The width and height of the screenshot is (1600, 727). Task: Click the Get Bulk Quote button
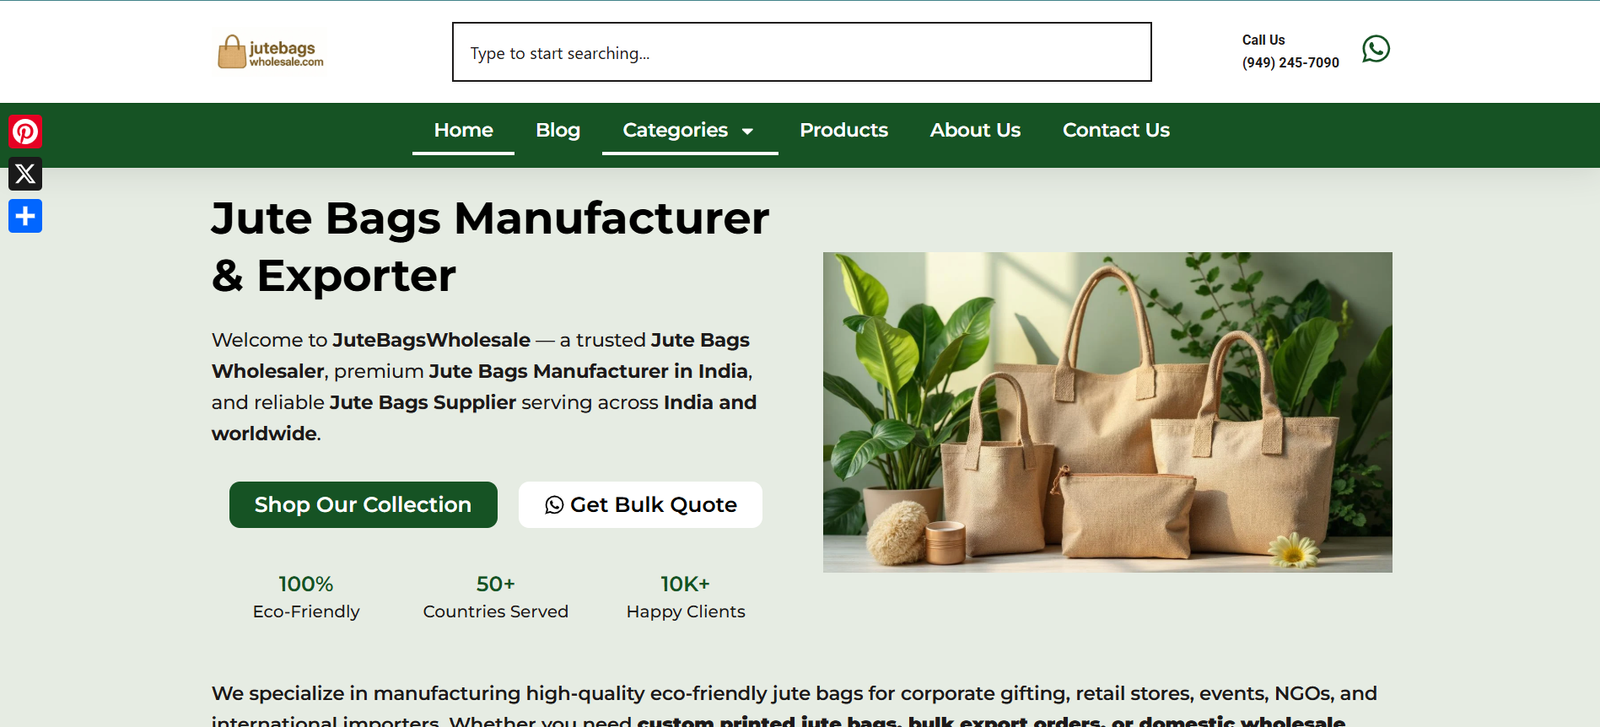pyautogui.click(x=640, y=505)
